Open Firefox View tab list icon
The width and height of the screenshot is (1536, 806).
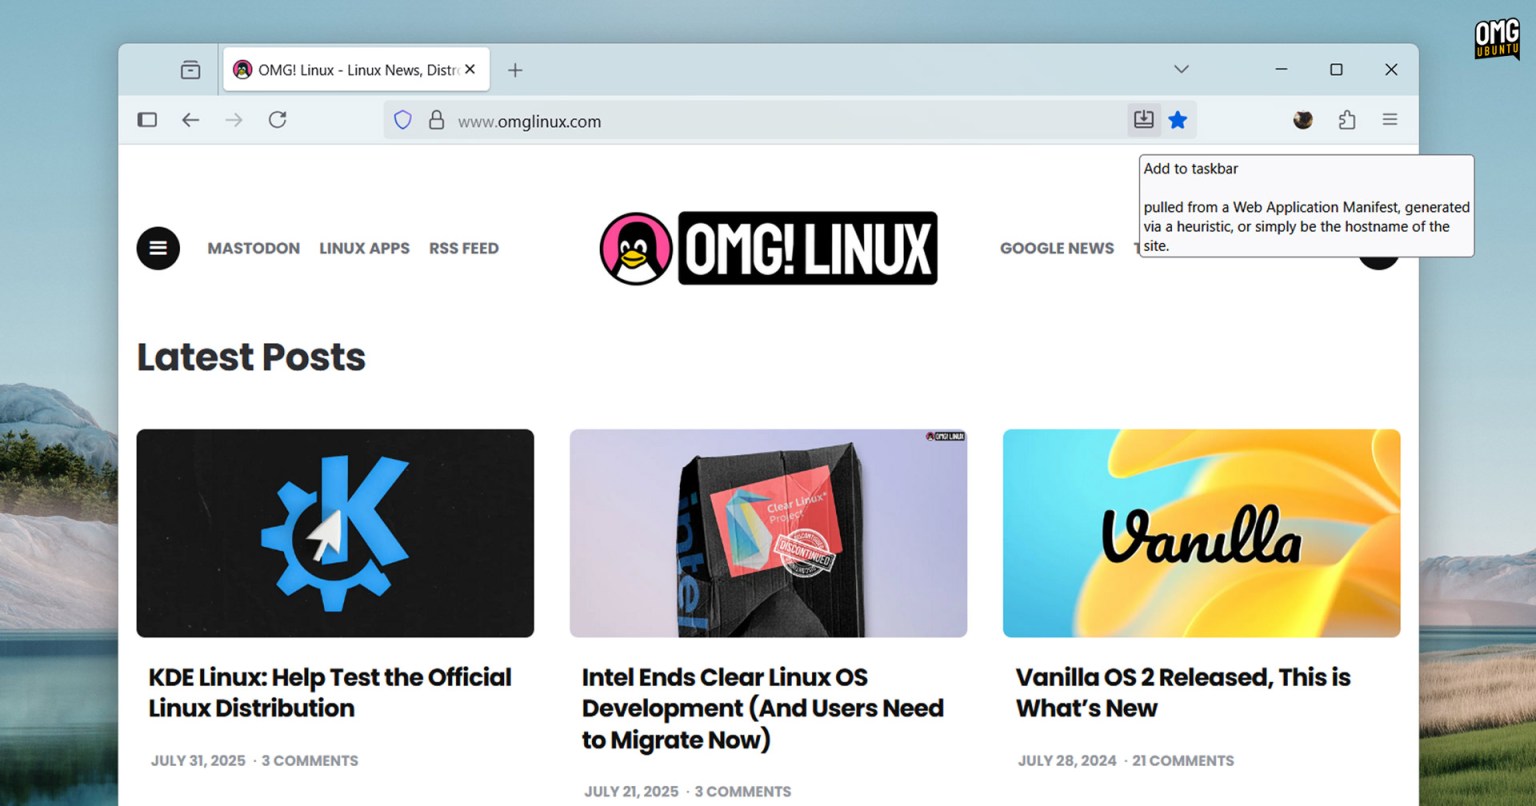(190, 70)
